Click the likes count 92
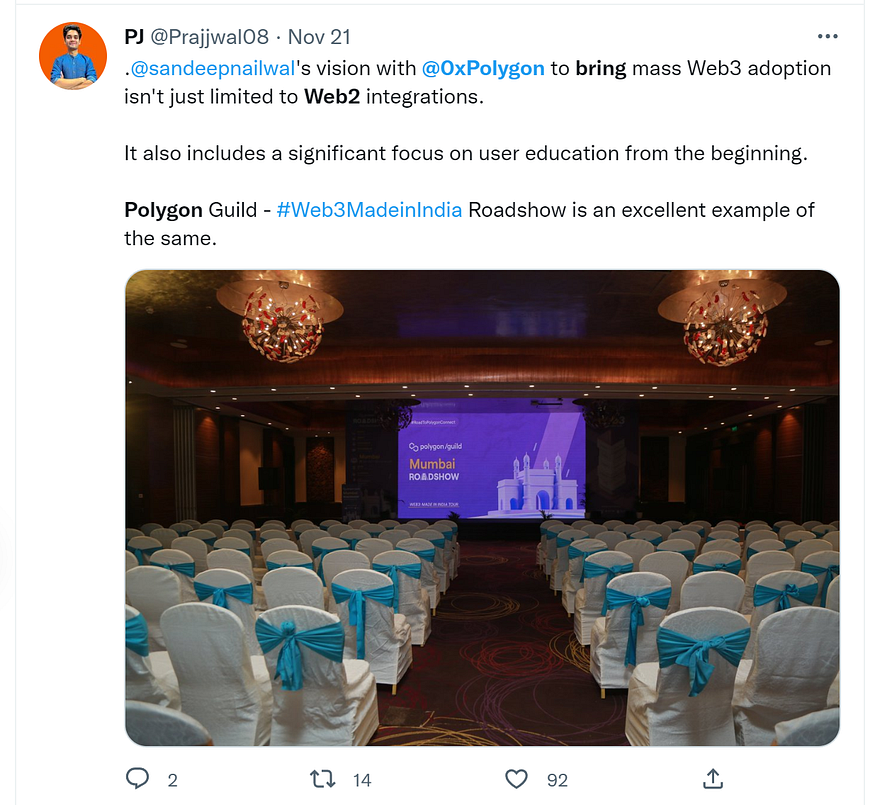This screenshot has height=805, width=875. tap(557, 780)
